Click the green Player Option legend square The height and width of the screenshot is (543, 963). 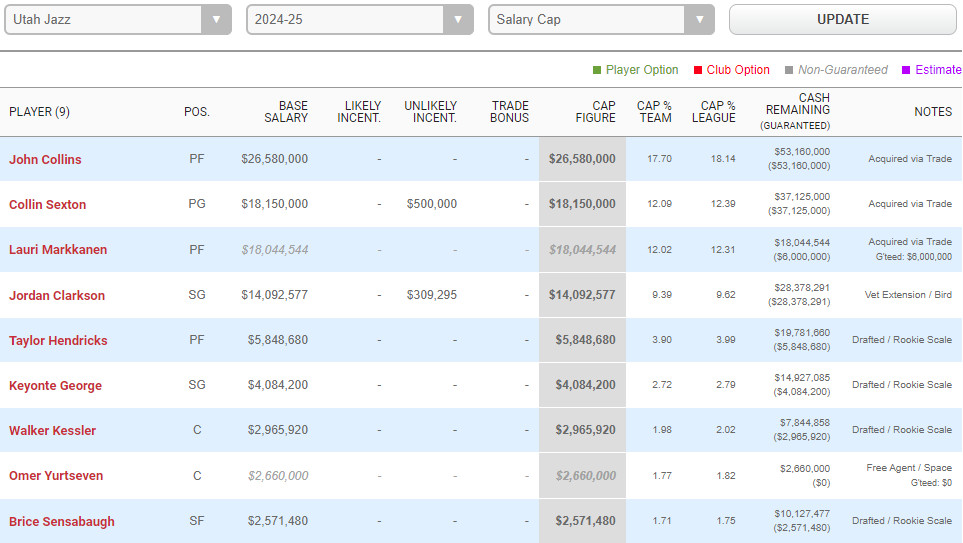point(597,70)
